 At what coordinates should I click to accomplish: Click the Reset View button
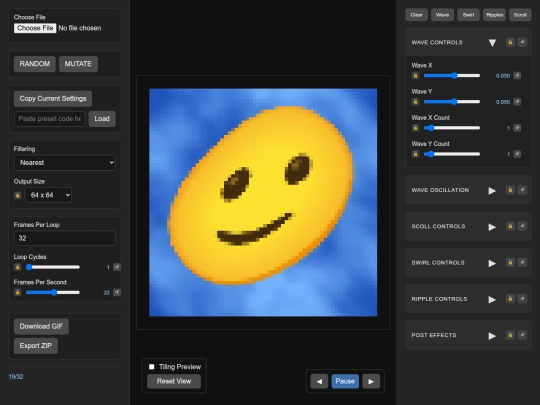174,381
